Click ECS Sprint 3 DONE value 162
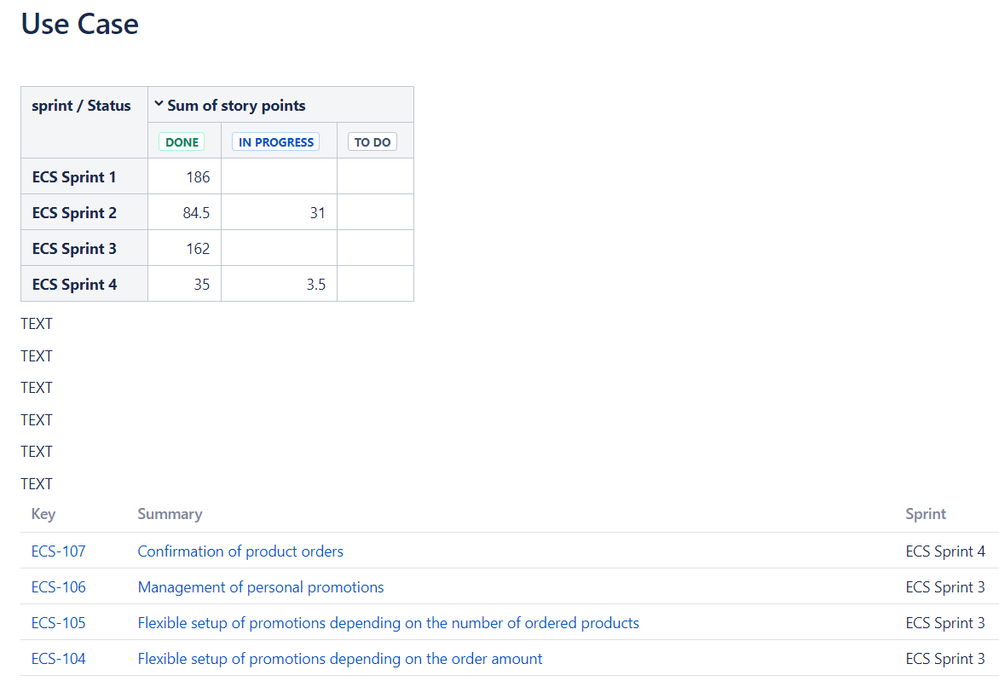 tap(198, 249)
